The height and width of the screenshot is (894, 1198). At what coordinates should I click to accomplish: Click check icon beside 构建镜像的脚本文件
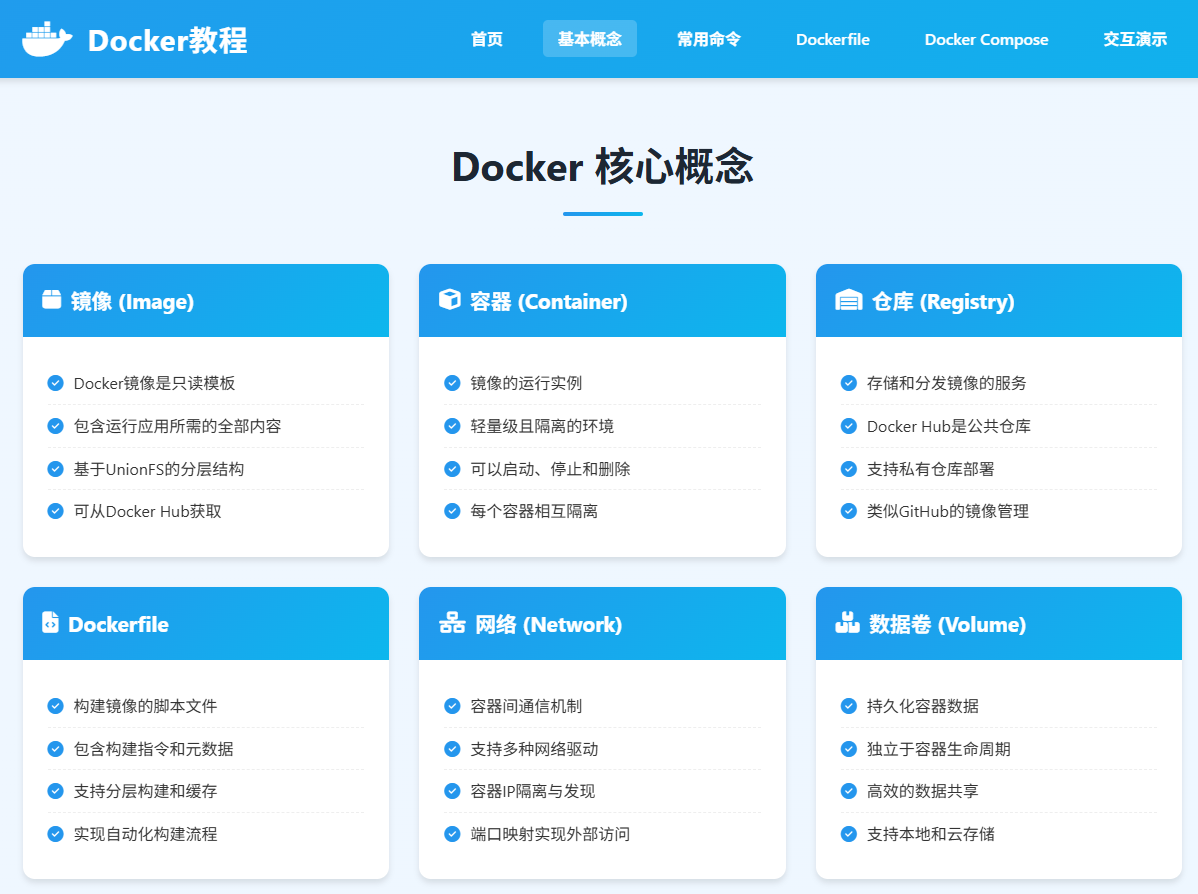point(56,706)
